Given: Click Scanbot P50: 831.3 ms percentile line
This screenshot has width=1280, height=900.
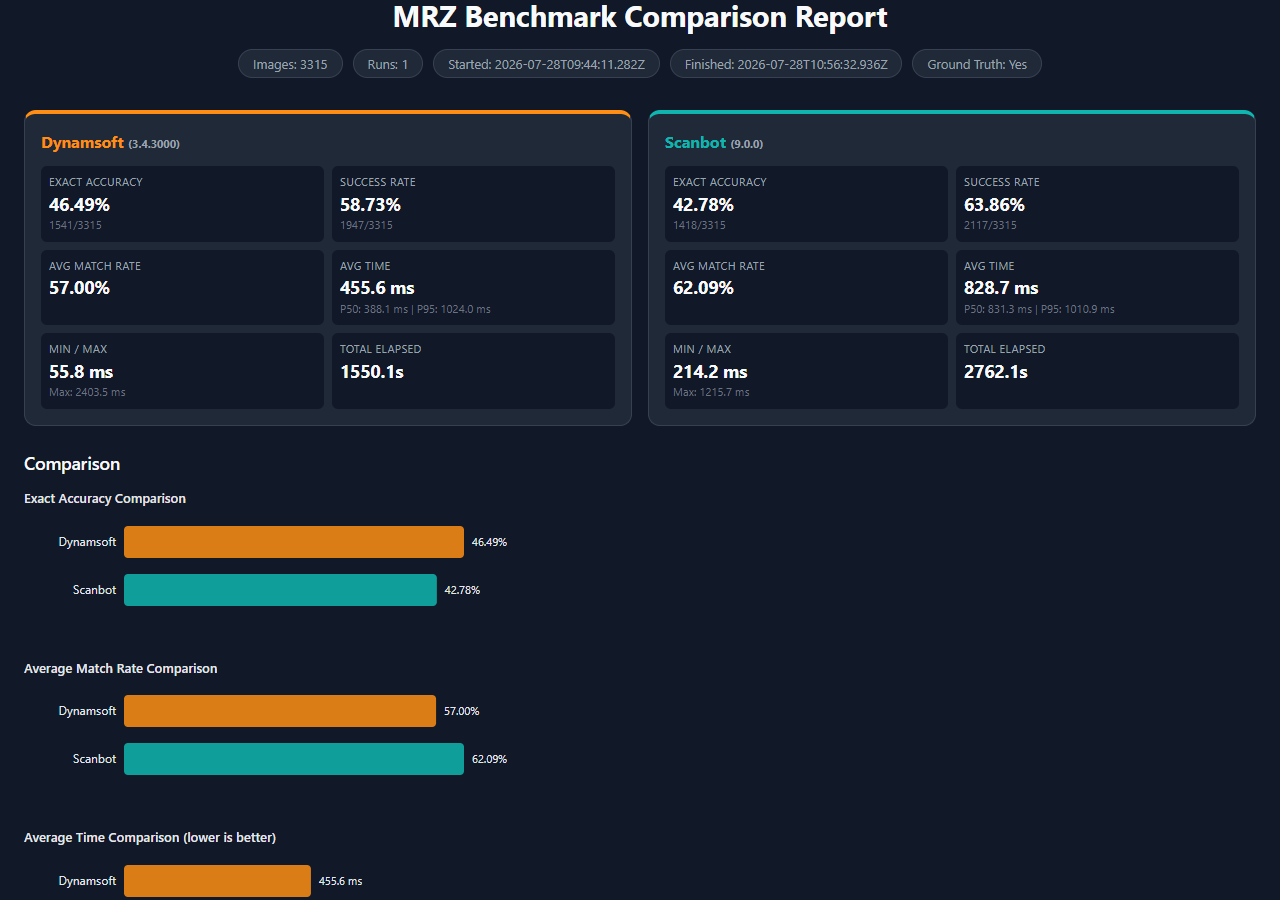Looking at the screenshot, I should tap(1039, 309).
